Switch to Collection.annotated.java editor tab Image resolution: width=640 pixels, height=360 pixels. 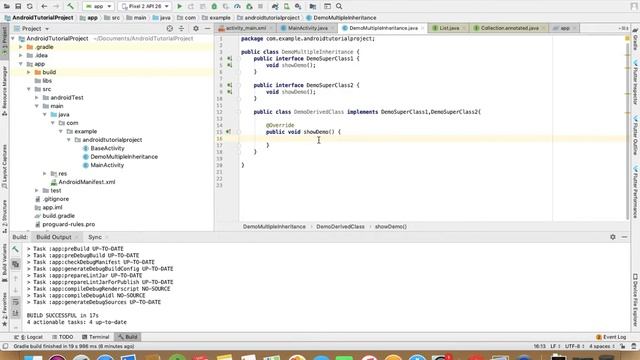(509, 28)
